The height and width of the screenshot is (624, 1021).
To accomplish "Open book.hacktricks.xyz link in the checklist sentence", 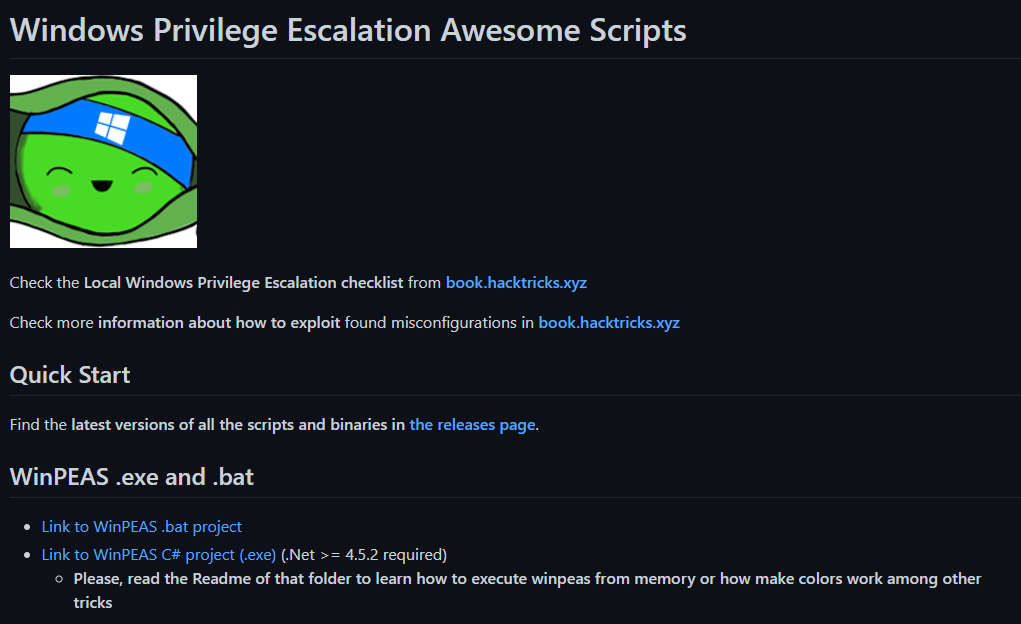I will (x=516, y=282).
